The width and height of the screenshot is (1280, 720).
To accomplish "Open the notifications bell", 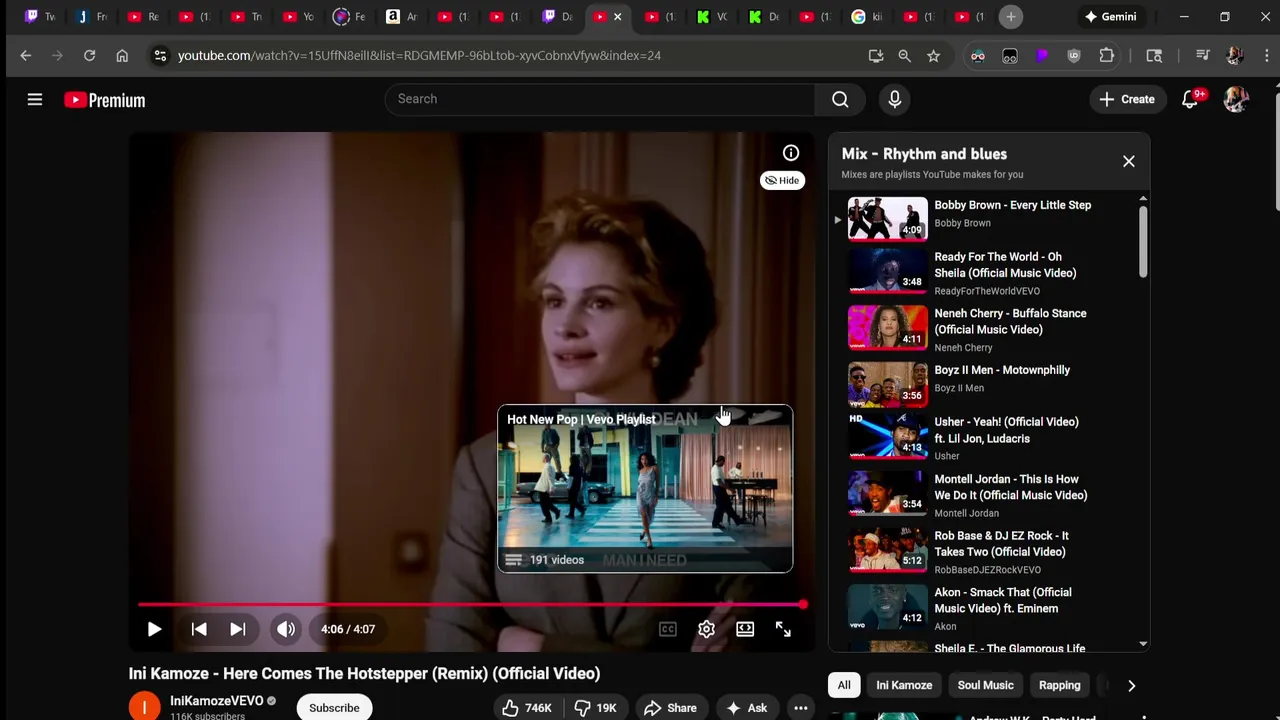I will click(x=1190, y=99).
